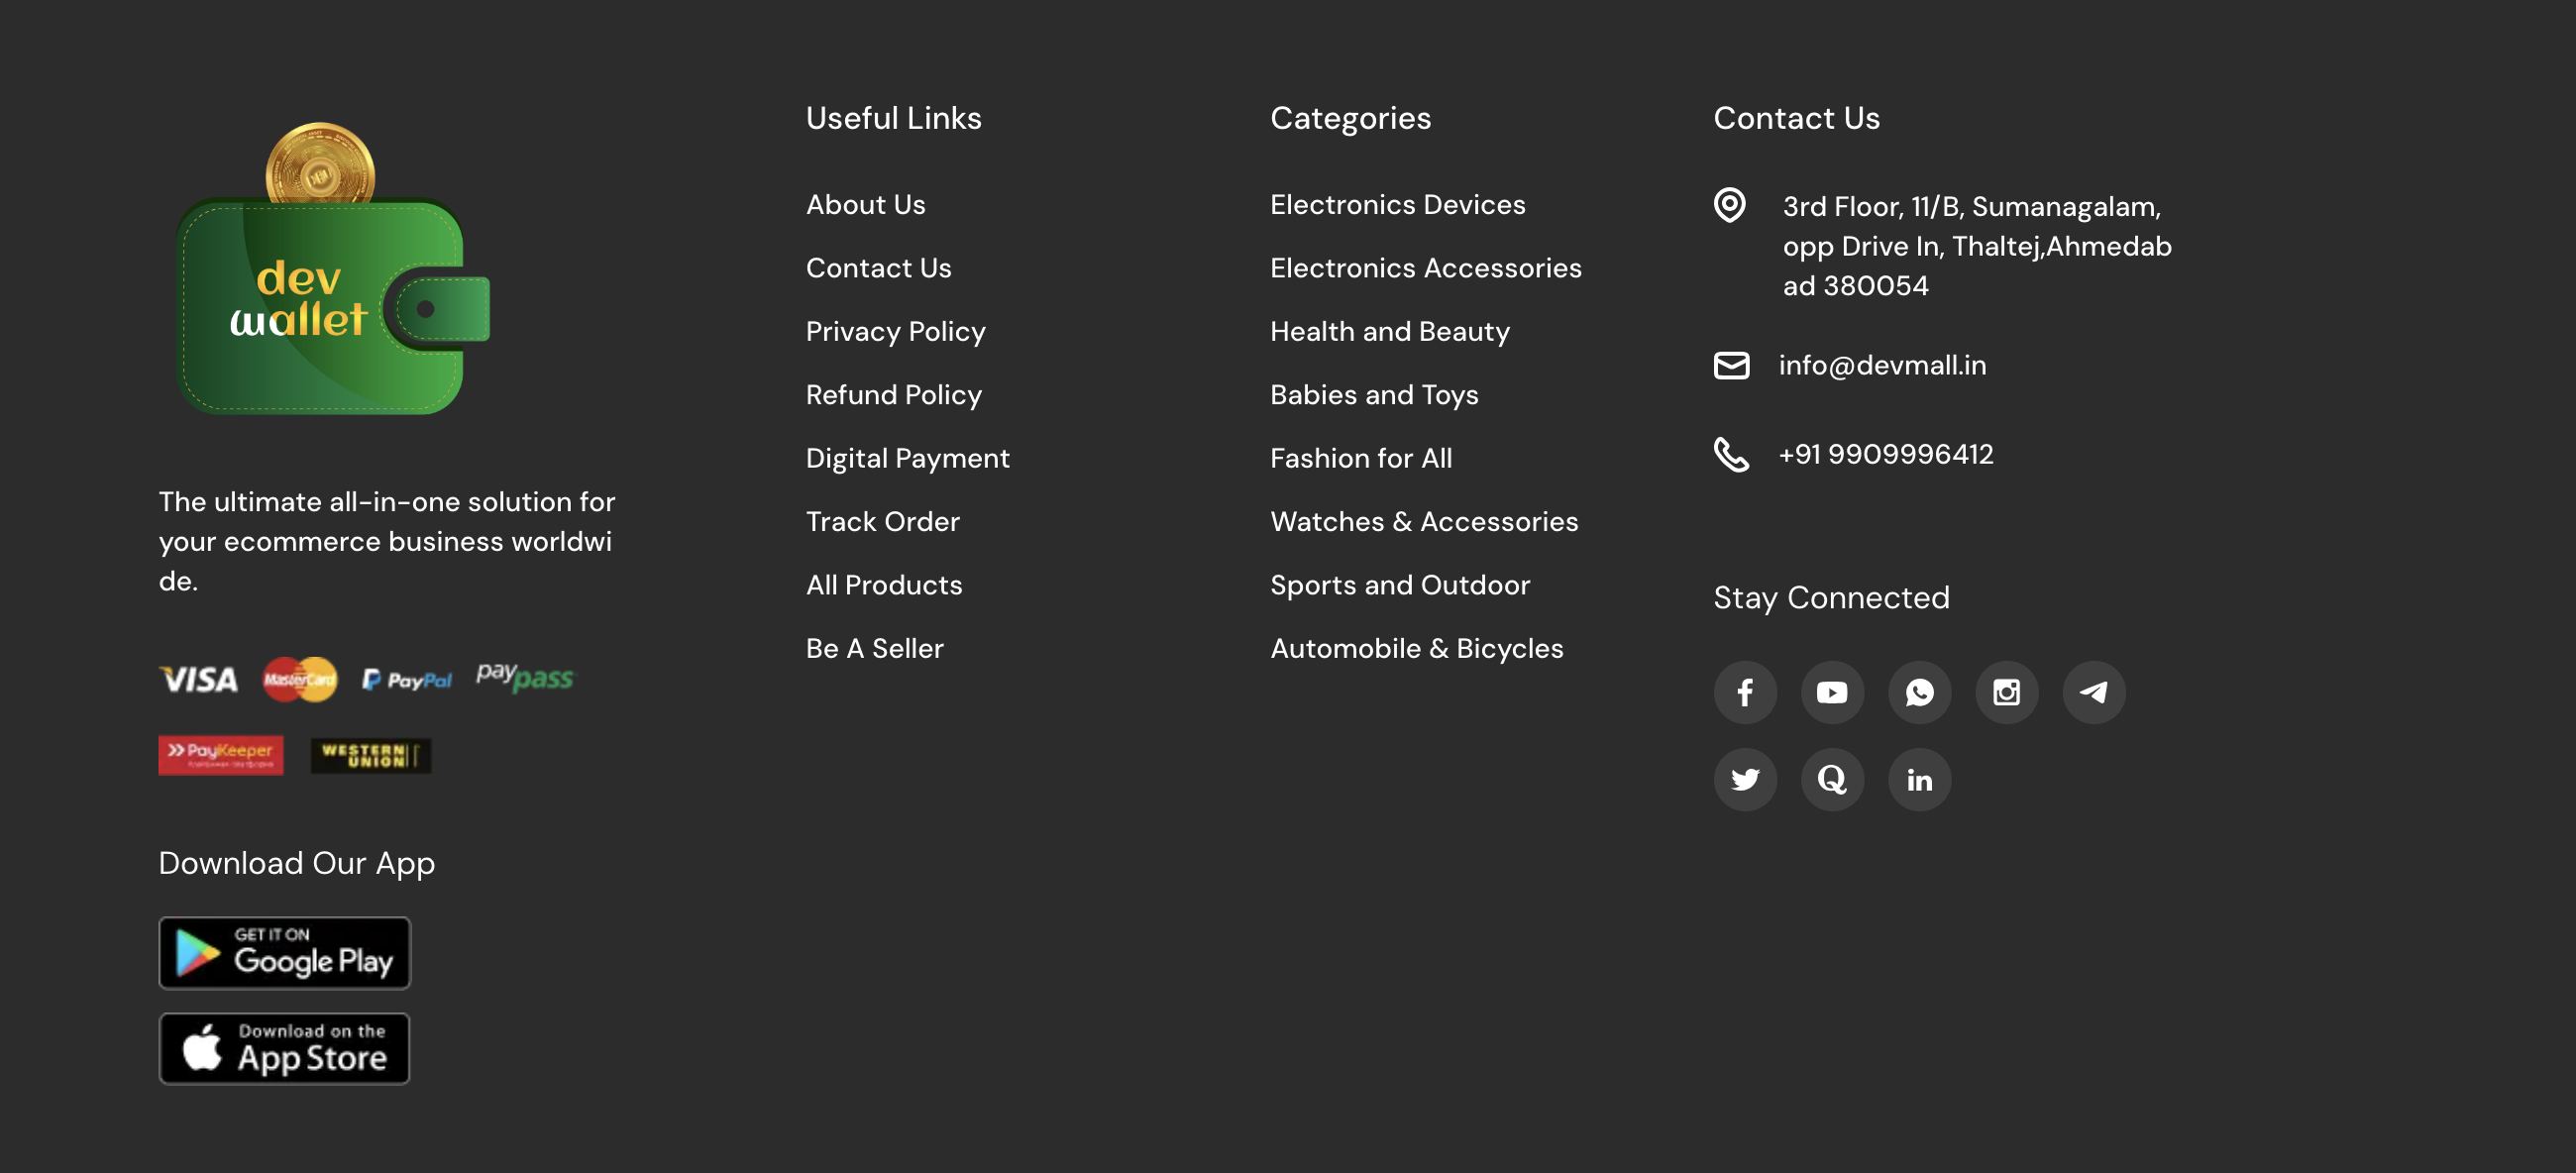Open the Facebook social icon
2576x1173 pixels.
[1745, 692]
